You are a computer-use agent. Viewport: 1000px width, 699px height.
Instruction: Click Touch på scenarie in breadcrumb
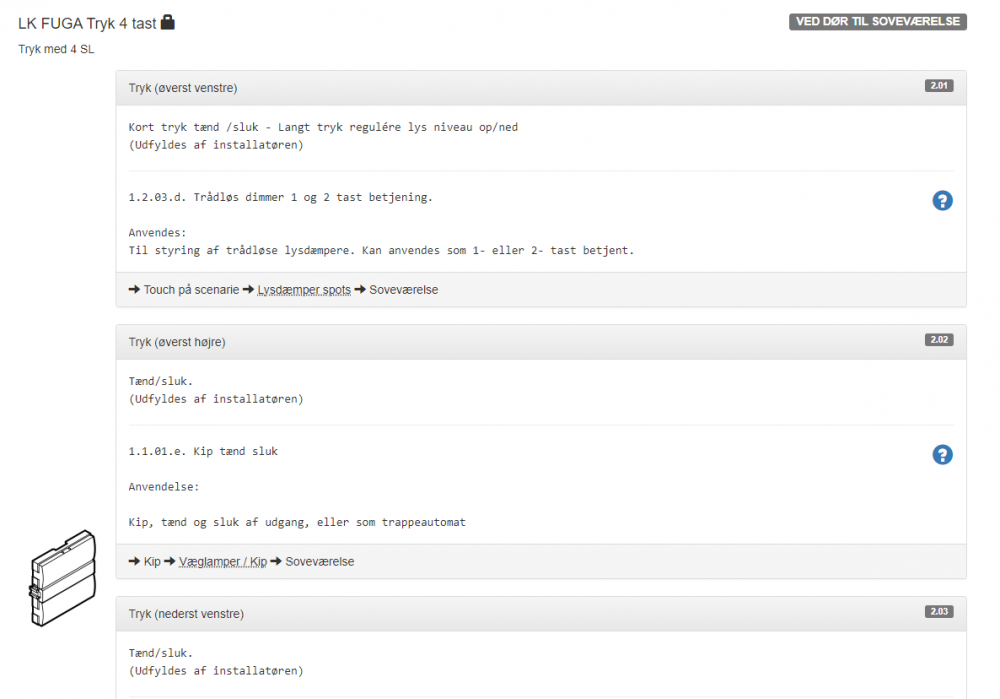click(x=191, y=290)
